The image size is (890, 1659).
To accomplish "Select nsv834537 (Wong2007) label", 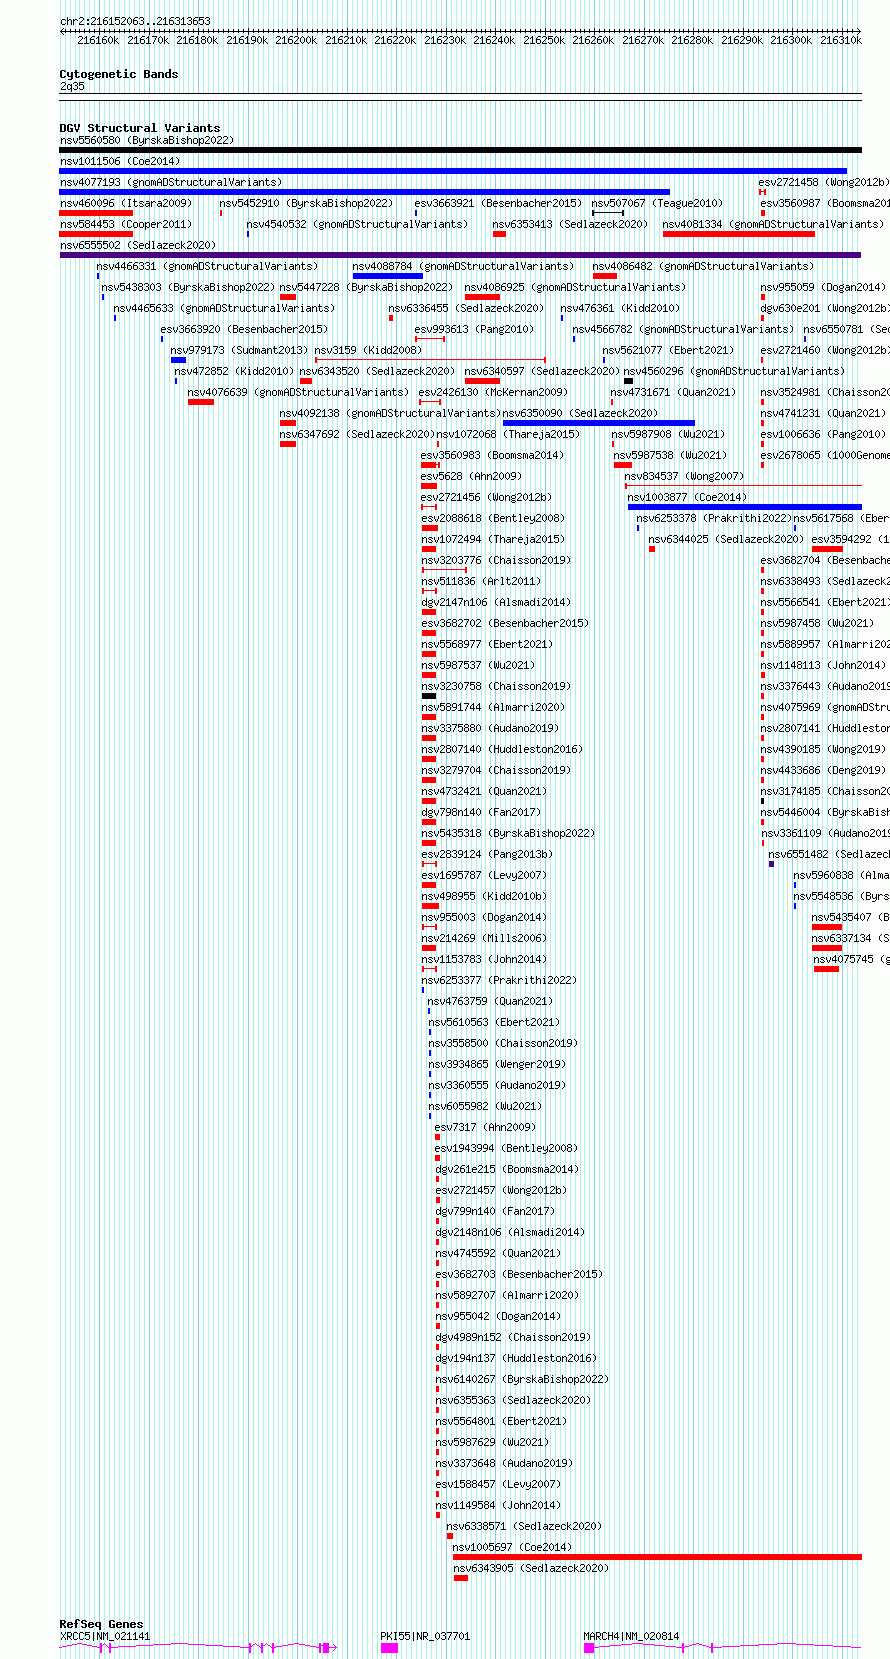I will coord(684,477).
